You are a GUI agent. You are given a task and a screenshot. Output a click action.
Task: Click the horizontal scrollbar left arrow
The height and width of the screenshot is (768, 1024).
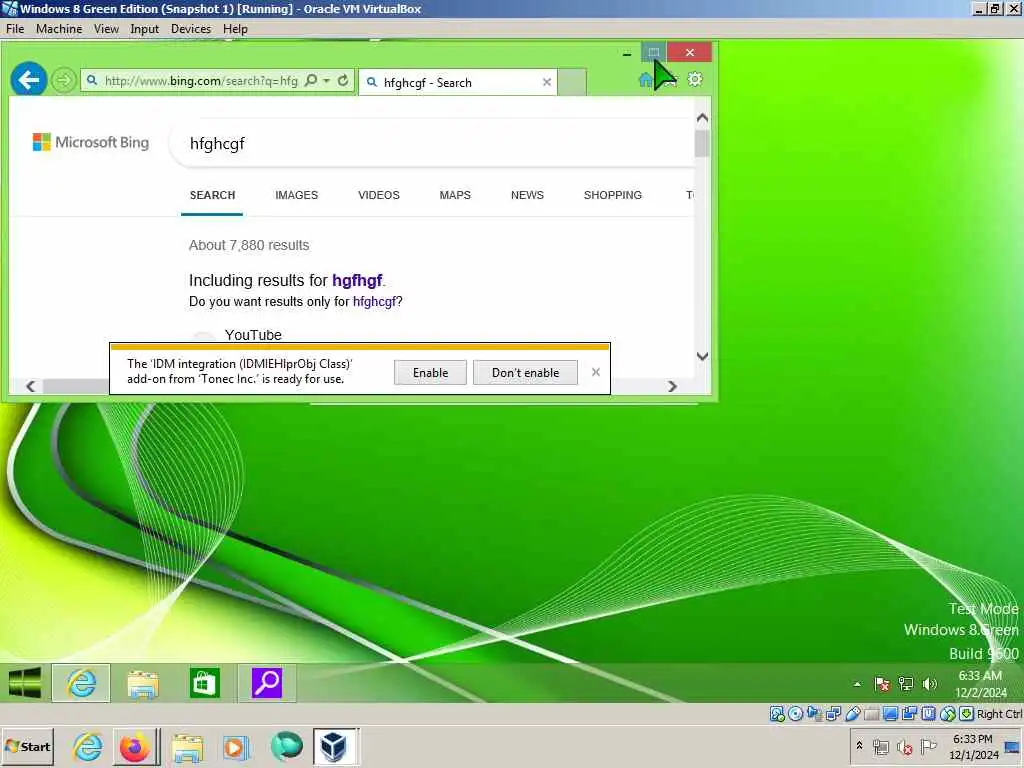click(x=31, y=387)
